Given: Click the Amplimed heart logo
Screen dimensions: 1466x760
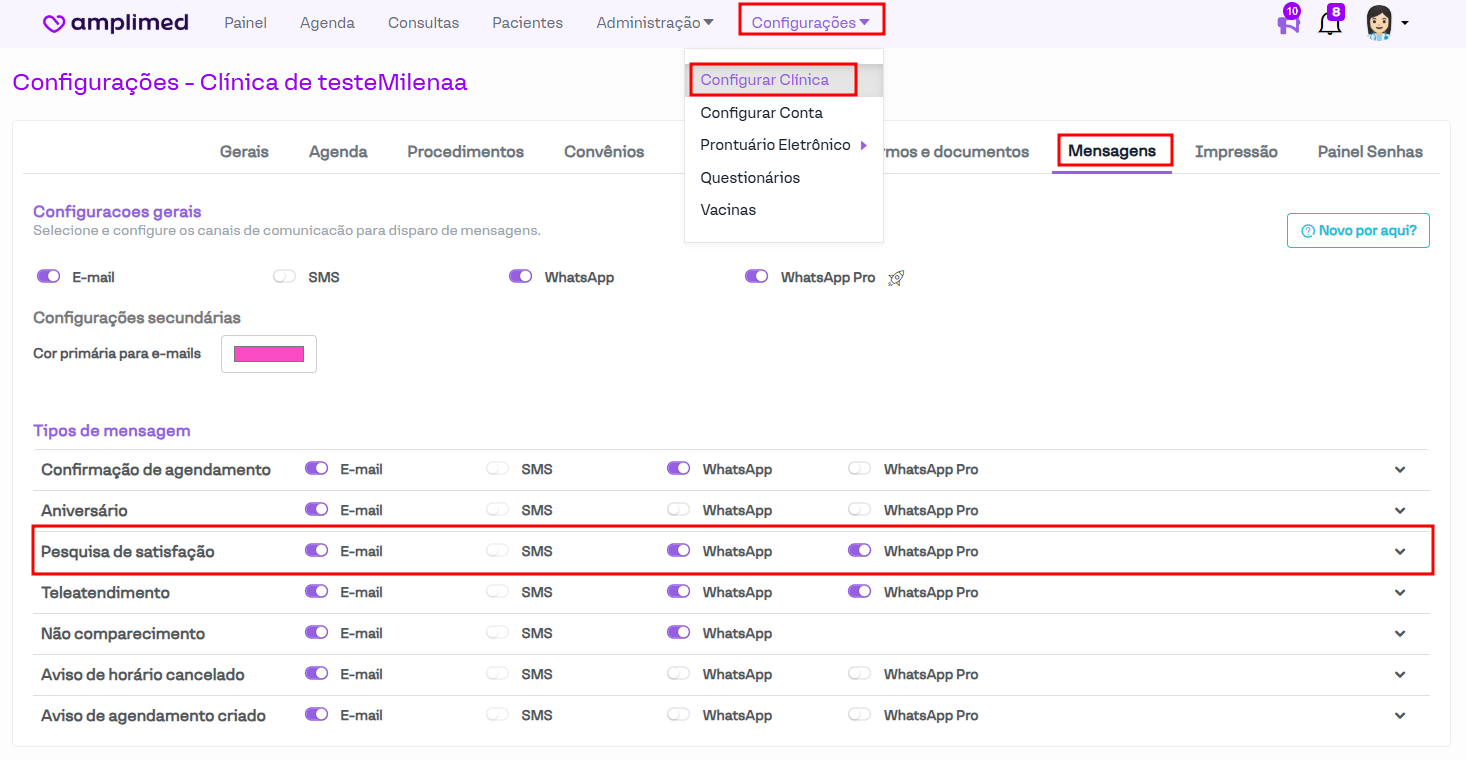Looking at the screenshot, I should click(x=55, y=23).
